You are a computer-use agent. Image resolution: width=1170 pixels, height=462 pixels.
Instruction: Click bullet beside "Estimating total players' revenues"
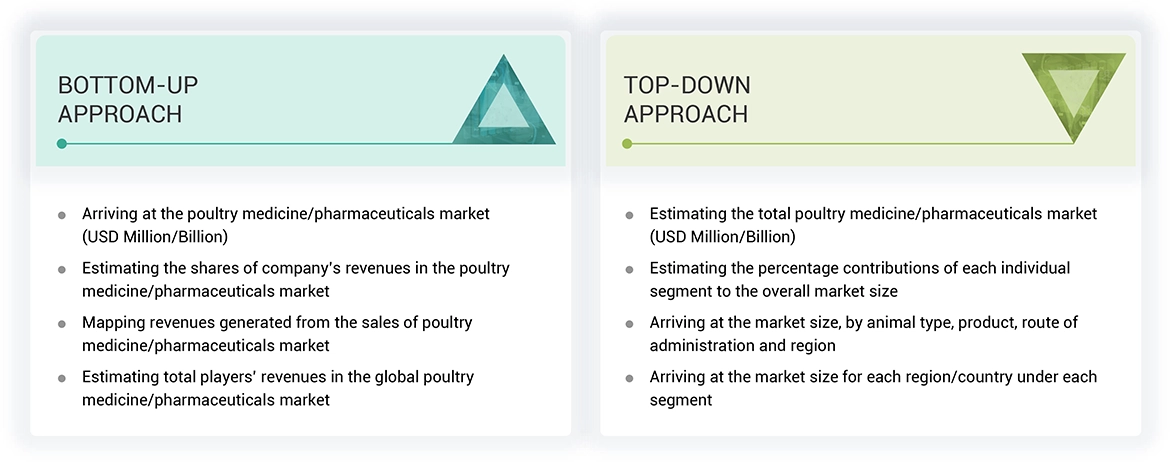click(x=62, y=379)
